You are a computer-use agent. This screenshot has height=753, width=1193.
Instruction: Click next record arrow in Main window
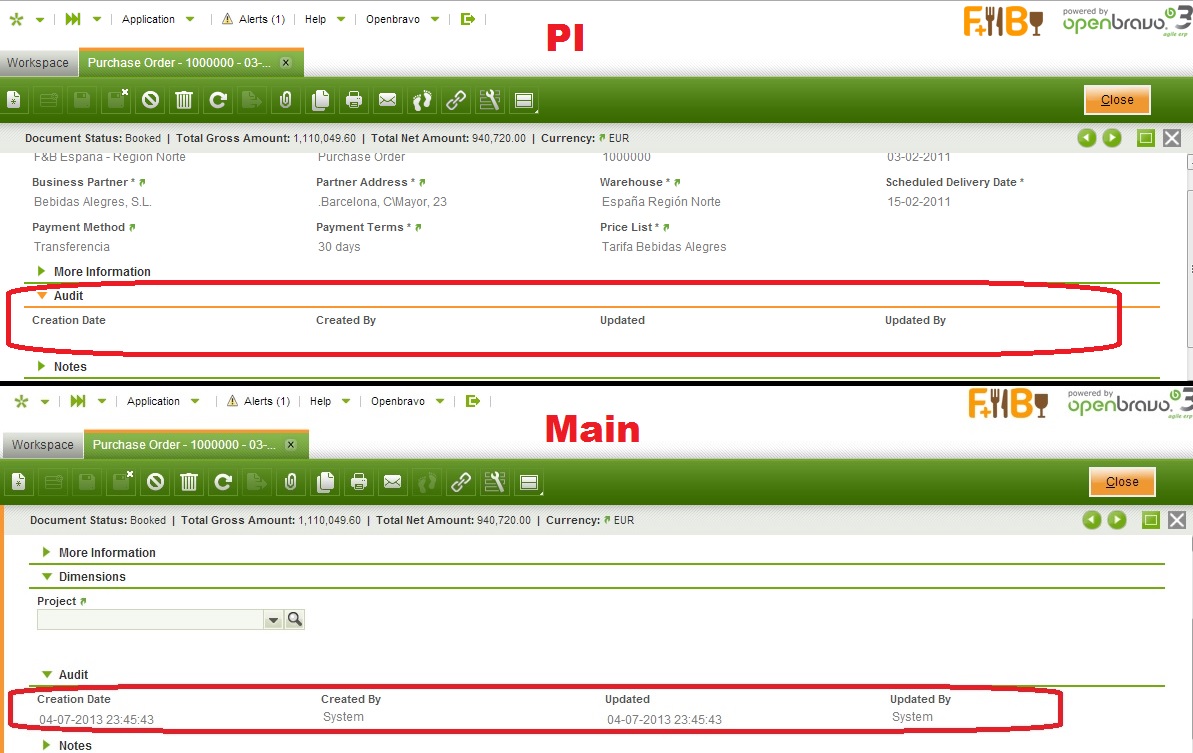click(x=1117, y=519)
